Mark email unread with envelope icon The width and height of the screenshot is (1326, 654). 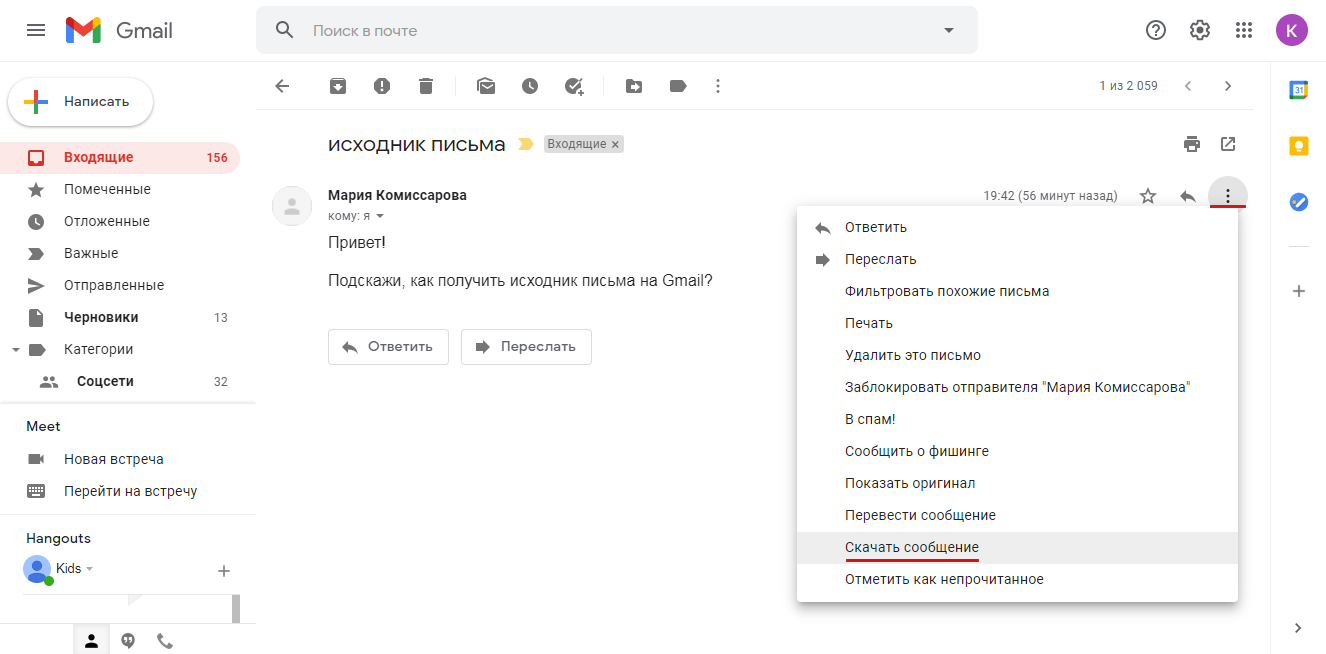(x=486, y=86)
